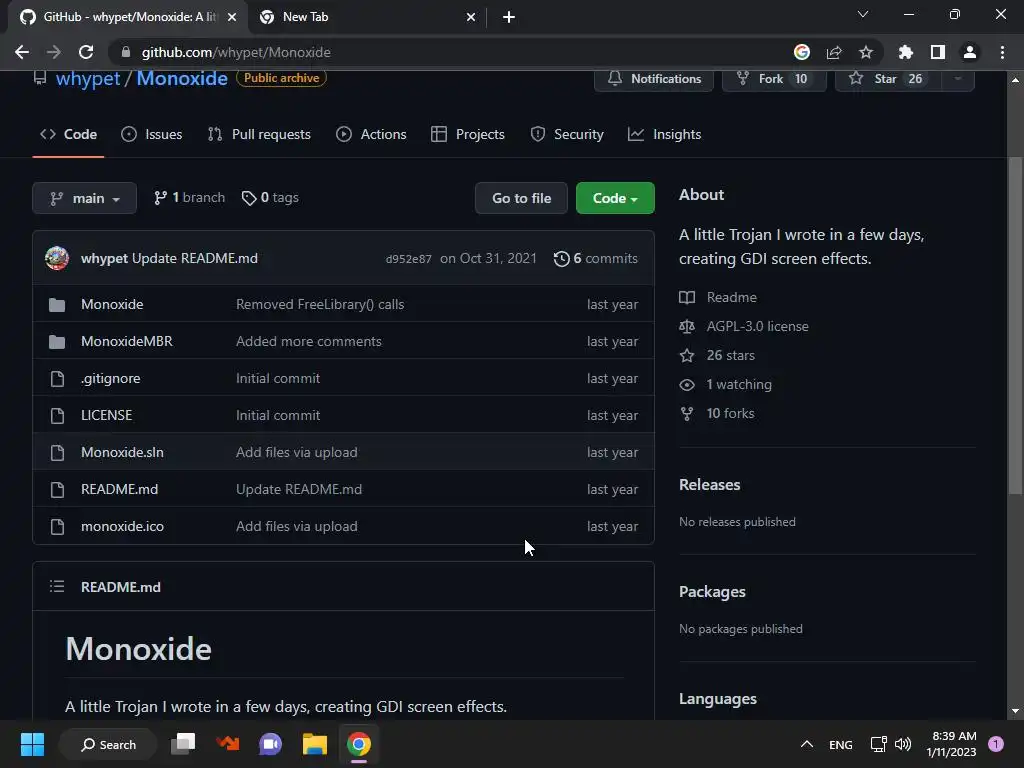Click the Readme book icon in About
This screenshot has height=768, width=1024.
coord(687,298)
